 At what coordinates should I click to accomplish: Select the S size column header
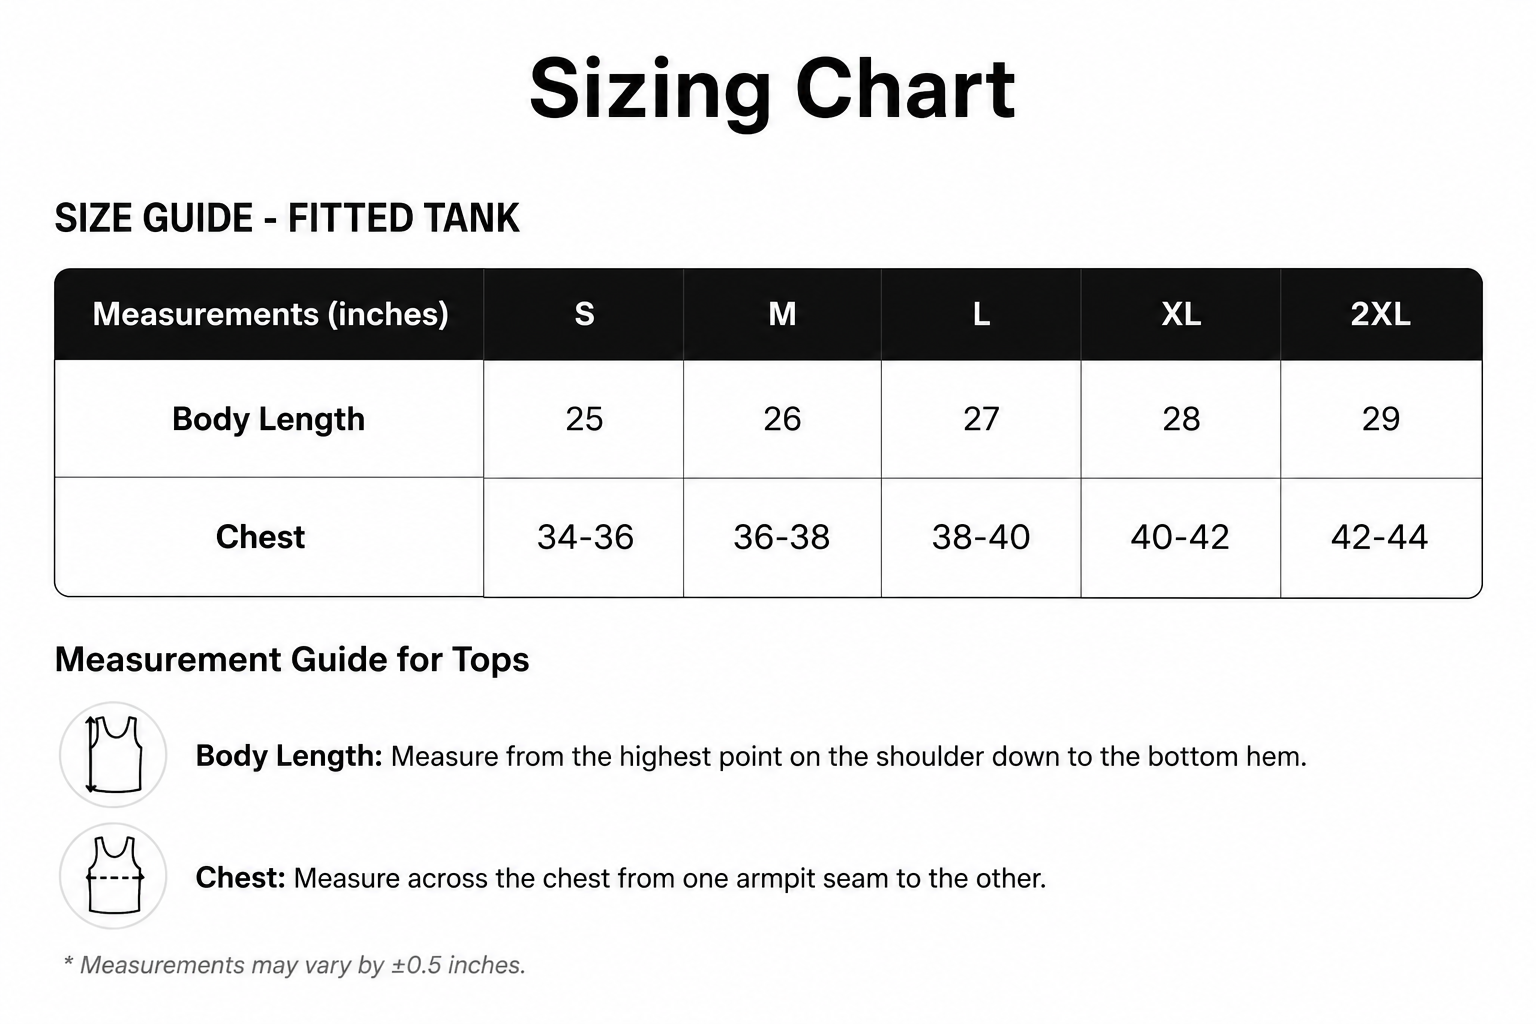tap(584, 314)
